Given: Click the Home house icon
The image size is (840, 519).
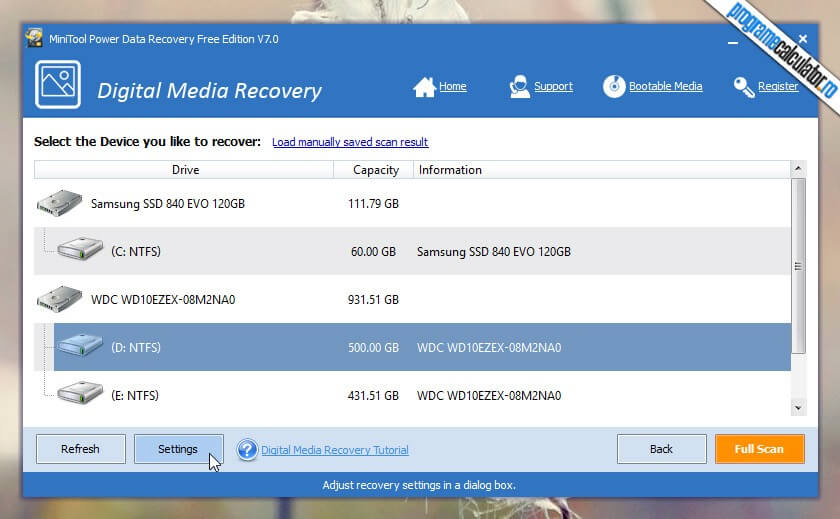Looking at the screenshot, I should (424, 87).
